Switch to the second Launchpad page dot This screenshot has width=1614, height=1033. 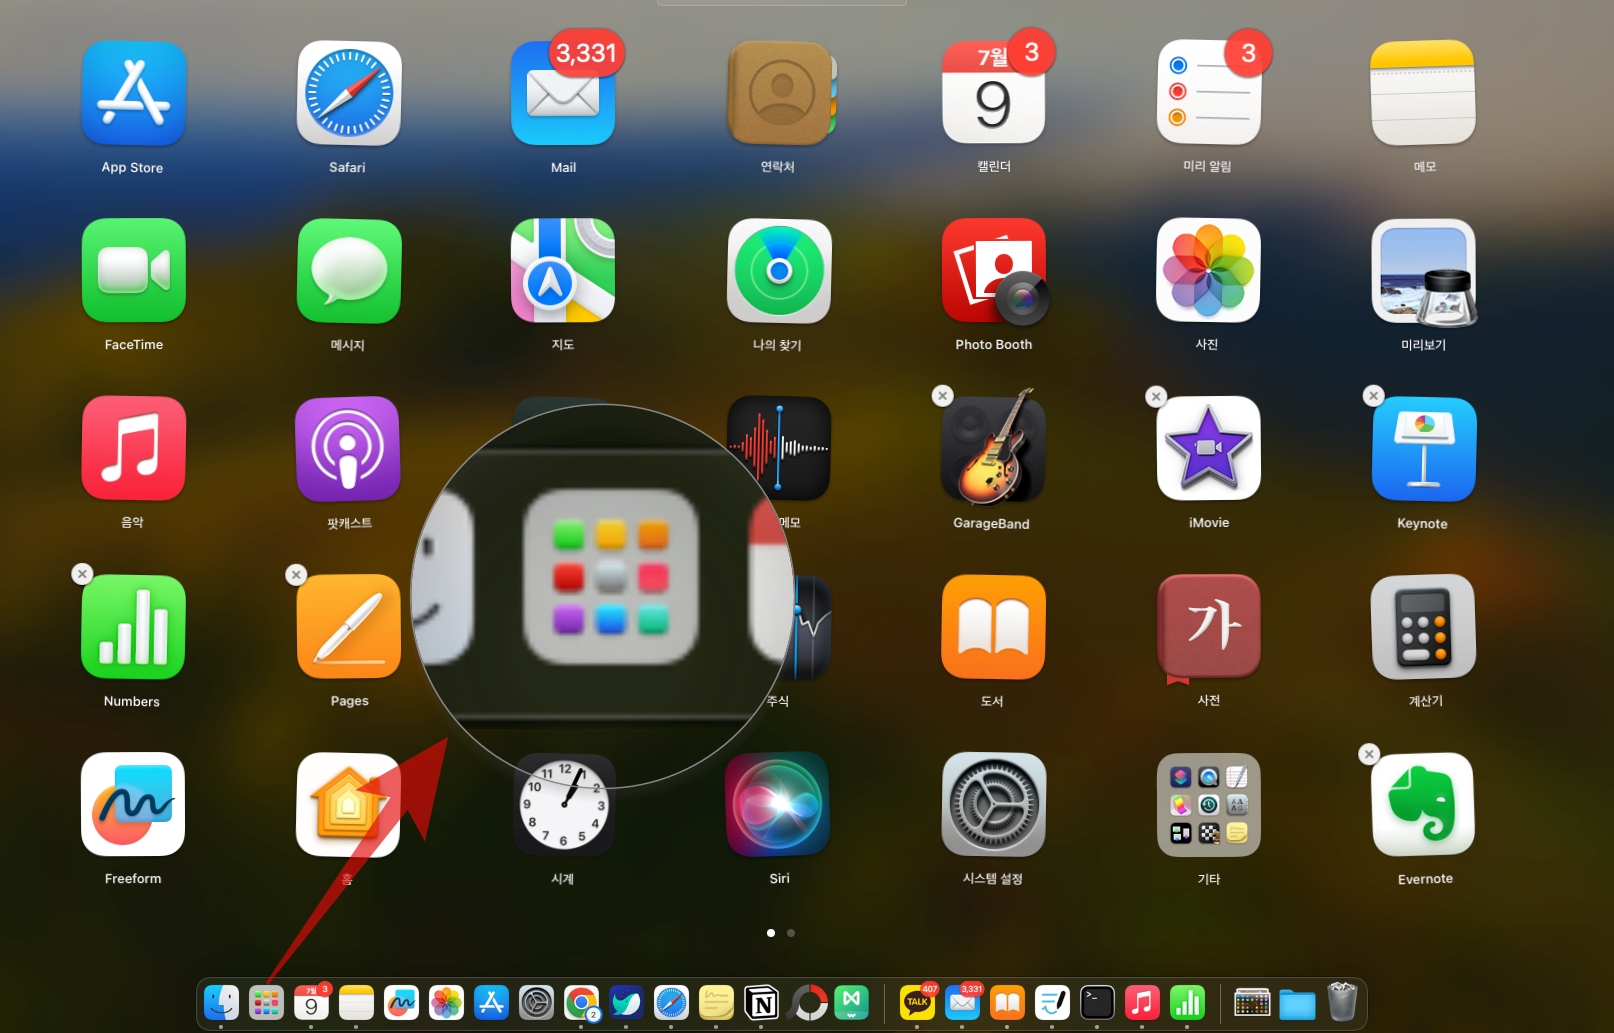791,933
